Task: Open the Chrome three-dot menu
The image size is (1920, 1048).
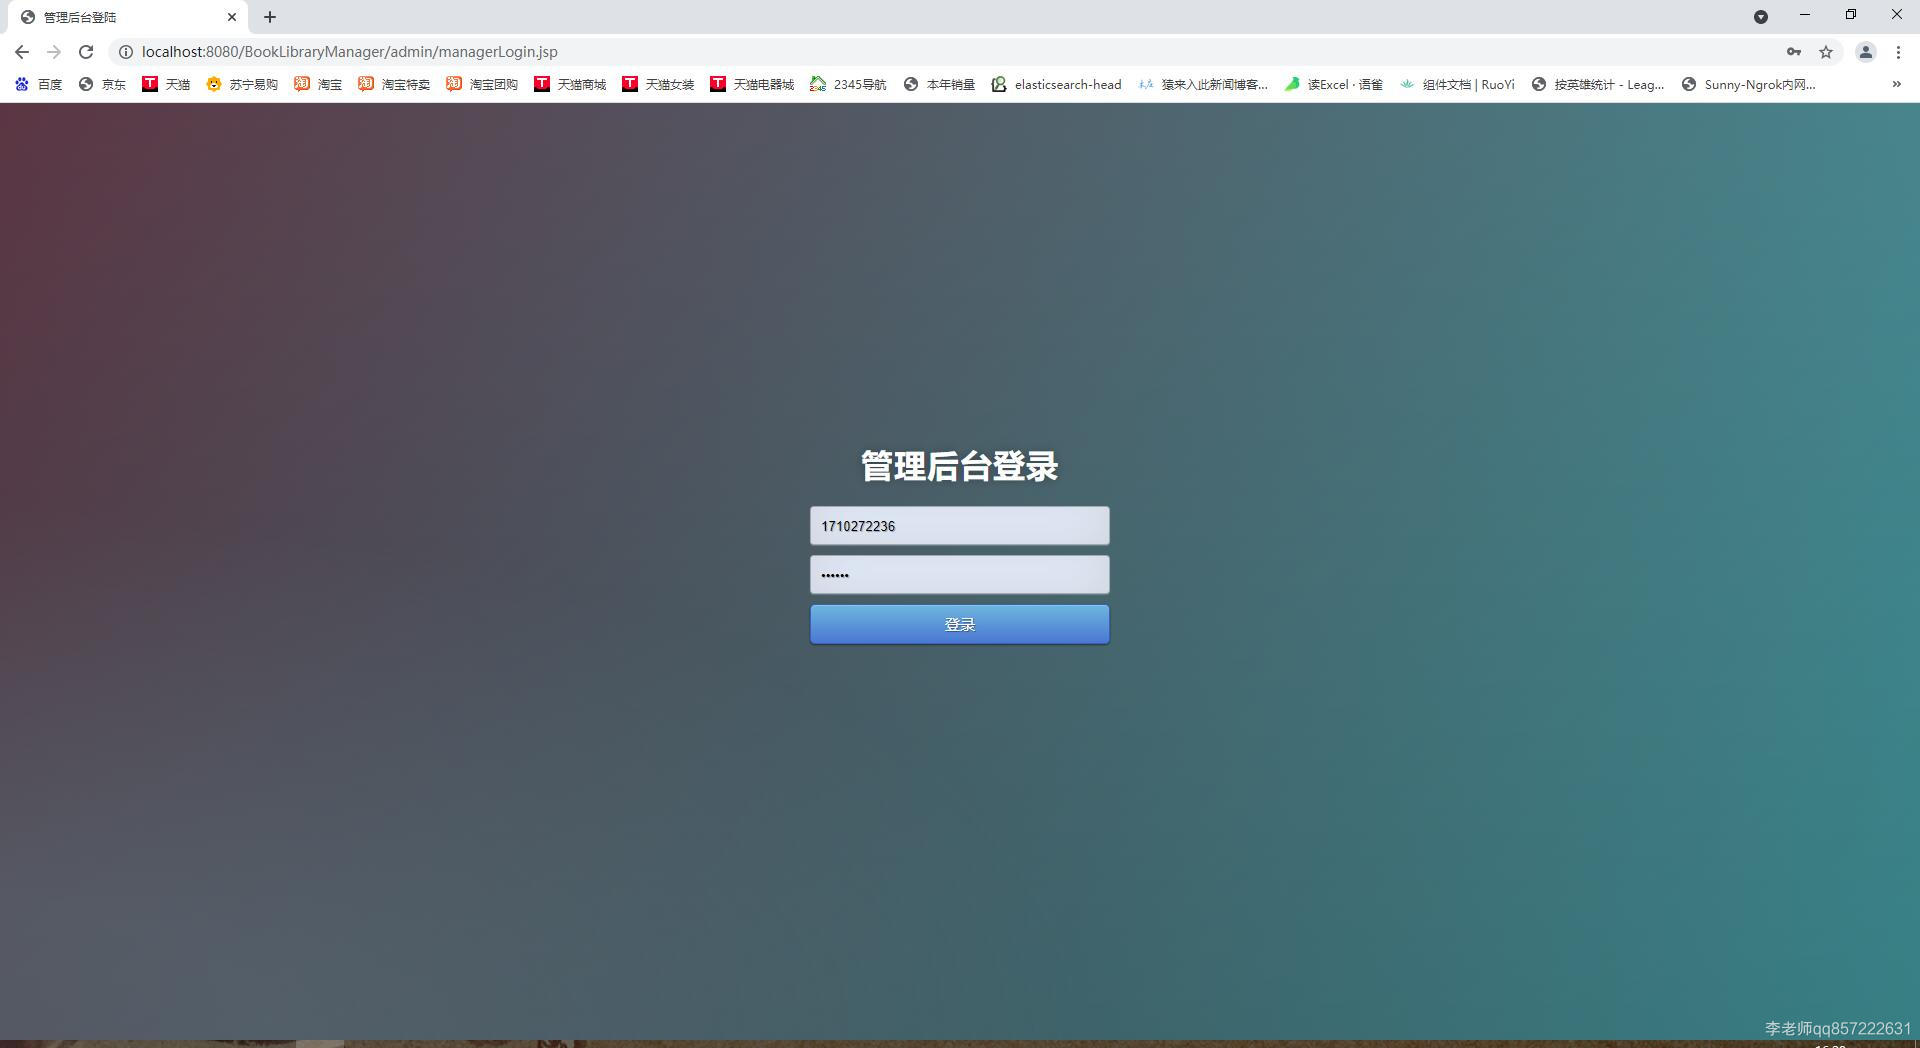Action: 1897,51
